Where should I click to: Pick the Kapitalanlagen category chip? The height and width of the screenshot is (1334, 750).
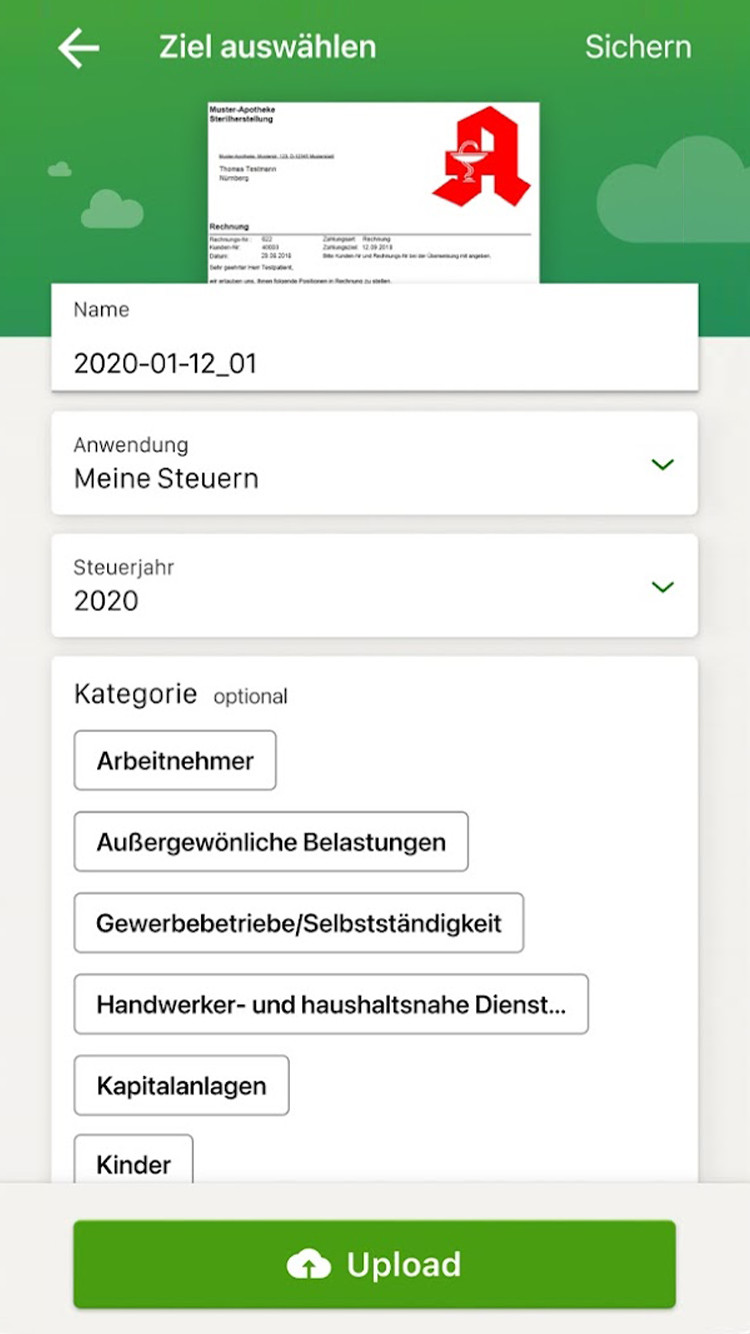[x=181, y=1085]
